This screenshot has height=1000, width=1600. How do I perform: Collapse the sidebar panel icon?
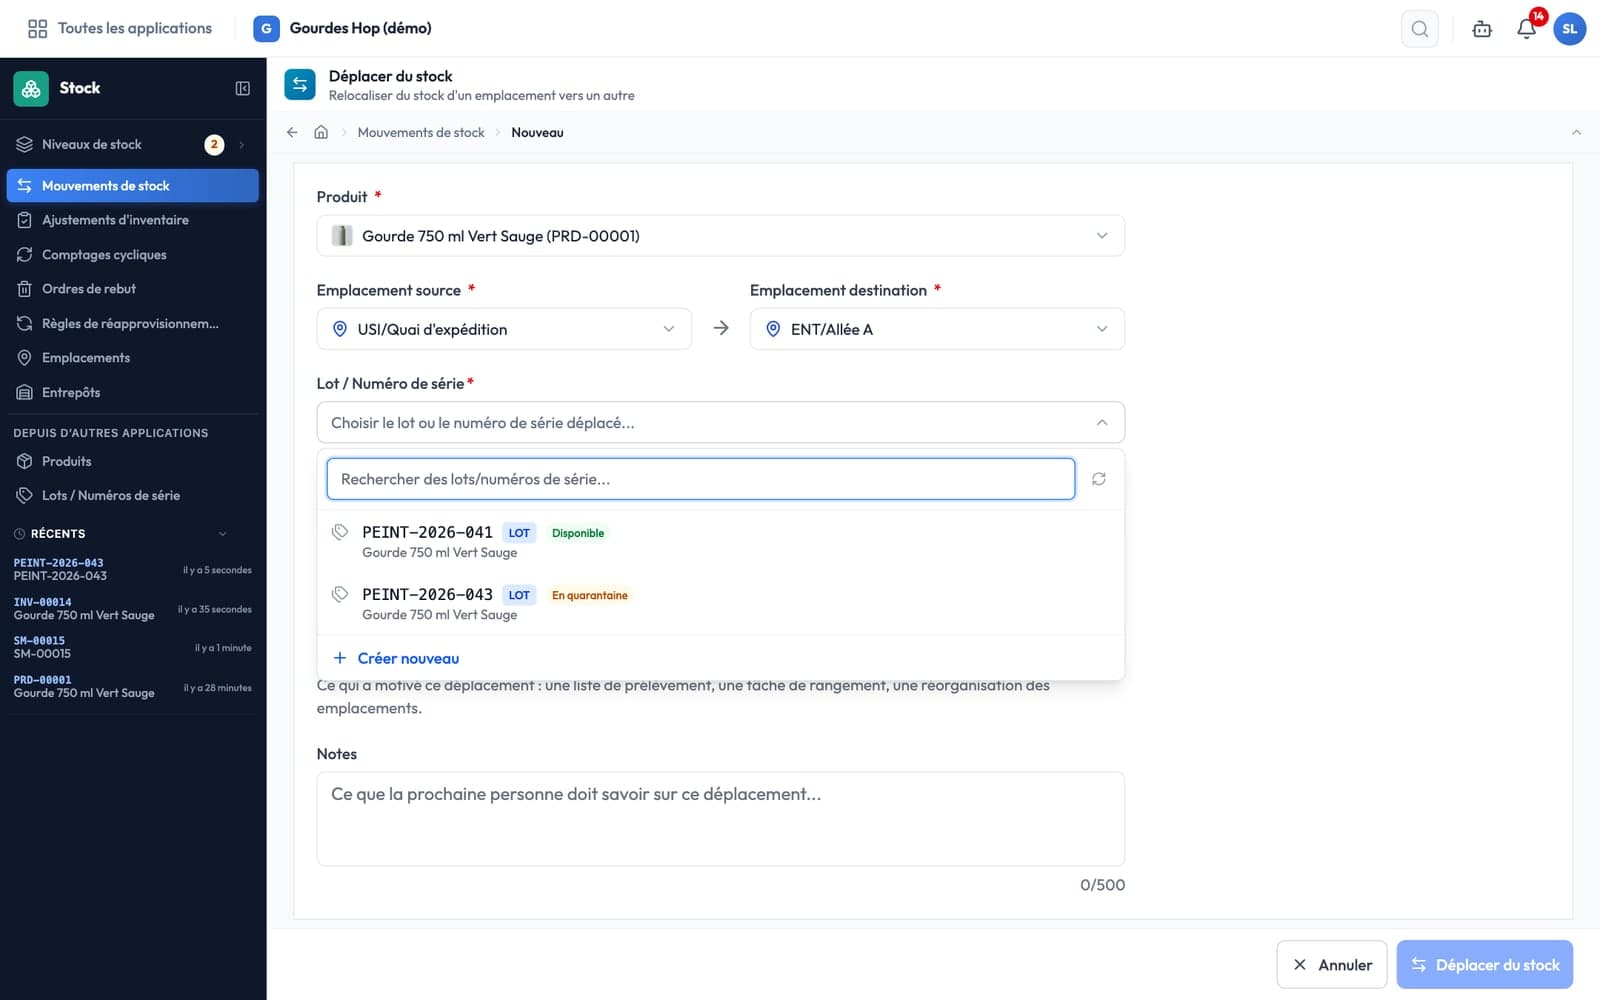[x=242, y=88]
